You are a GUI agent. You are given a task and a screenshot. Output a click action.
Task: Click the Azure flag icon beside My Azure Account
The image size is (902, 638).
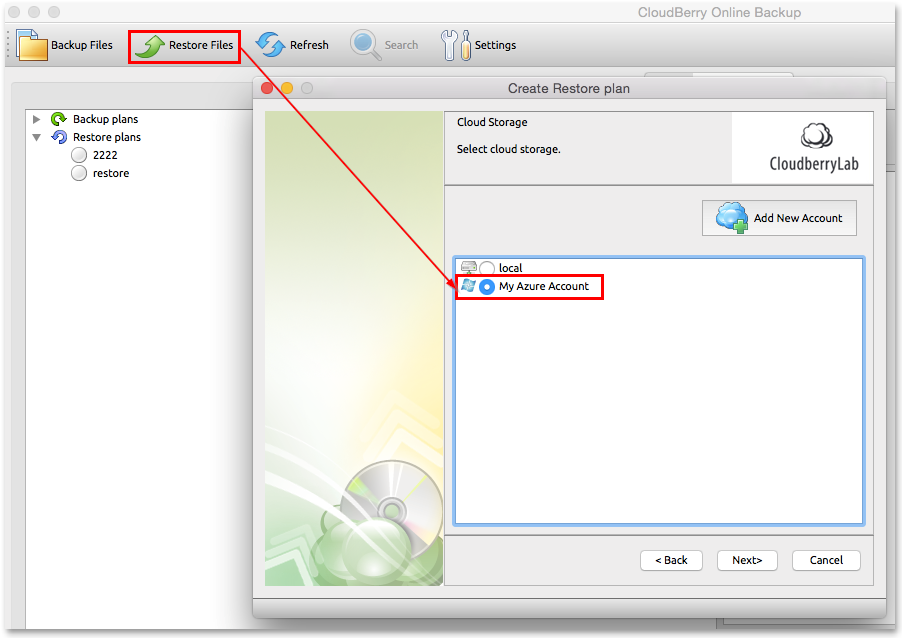coord(468,285)
